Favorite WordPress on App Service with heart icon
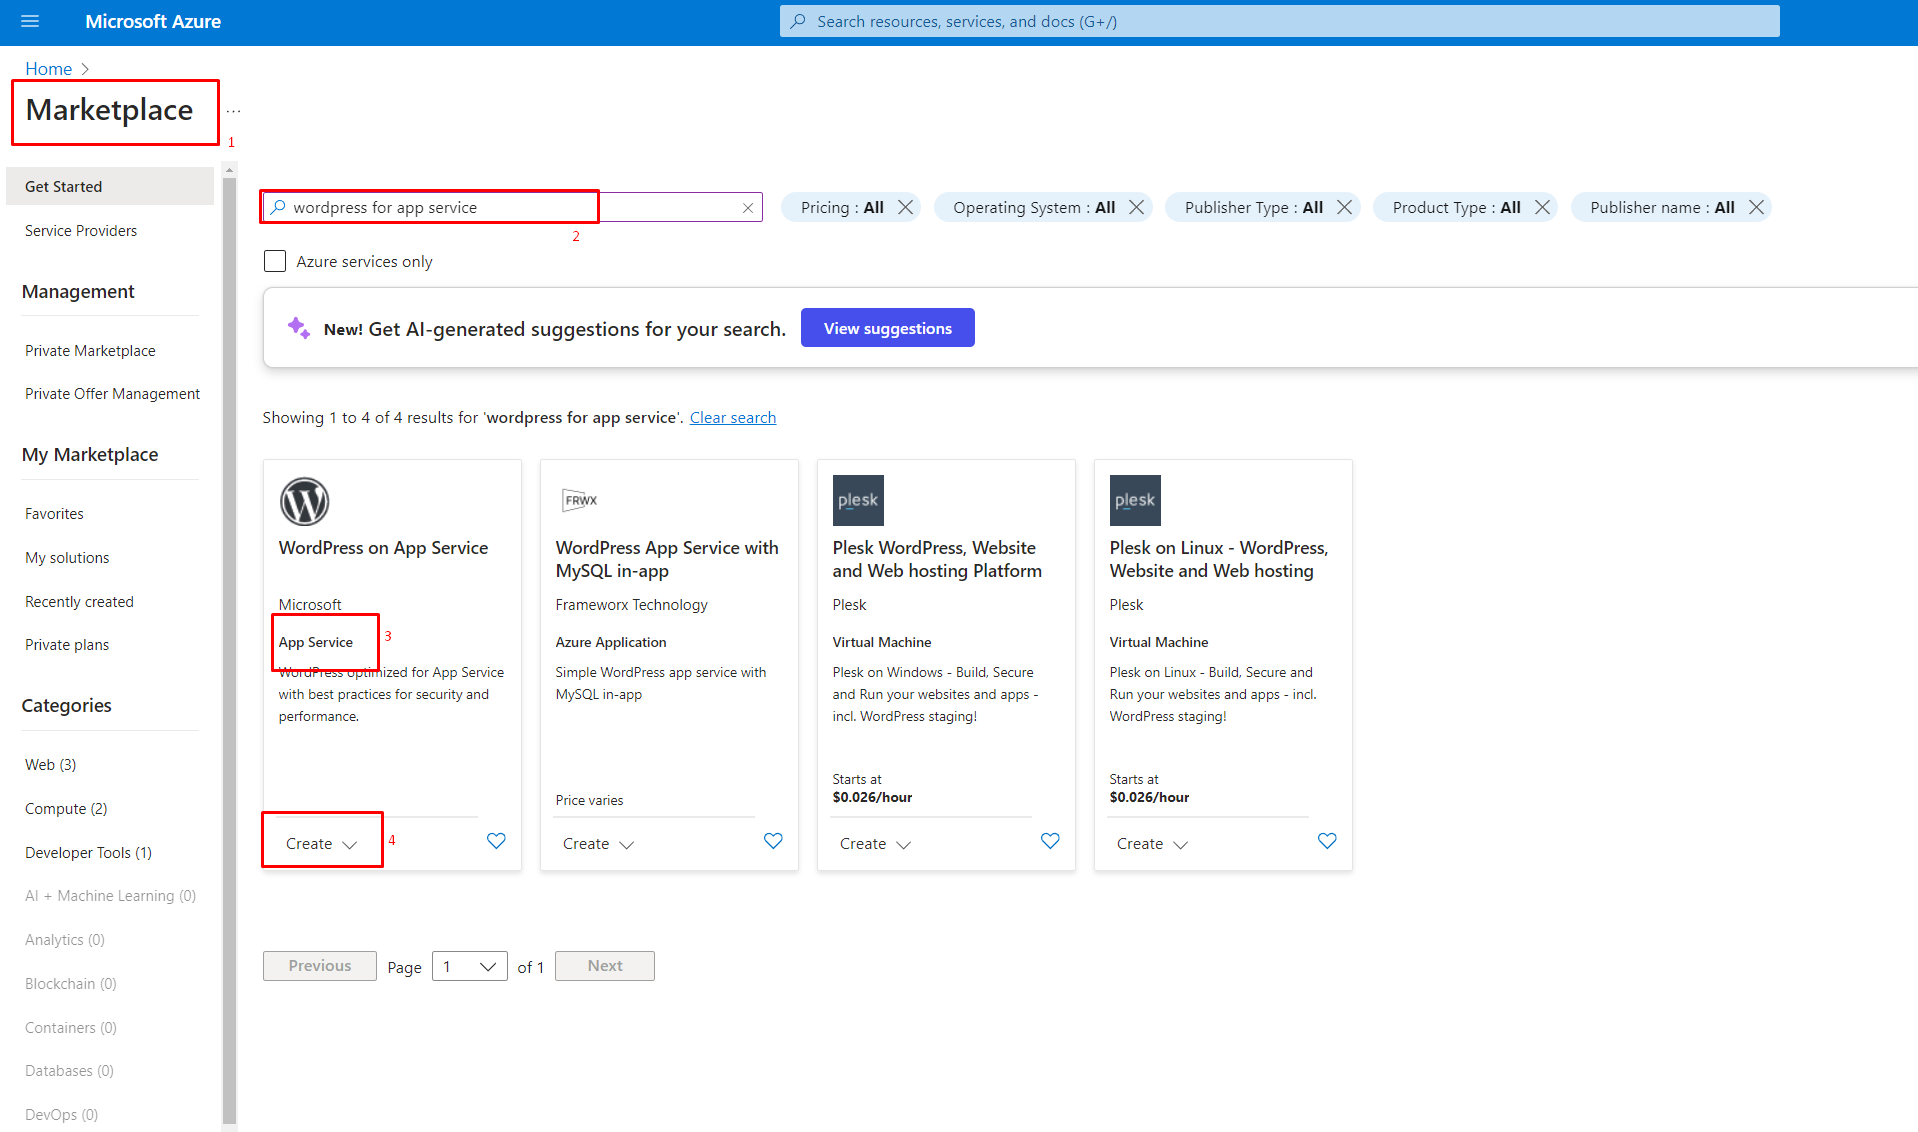 (x=496, y=841)
